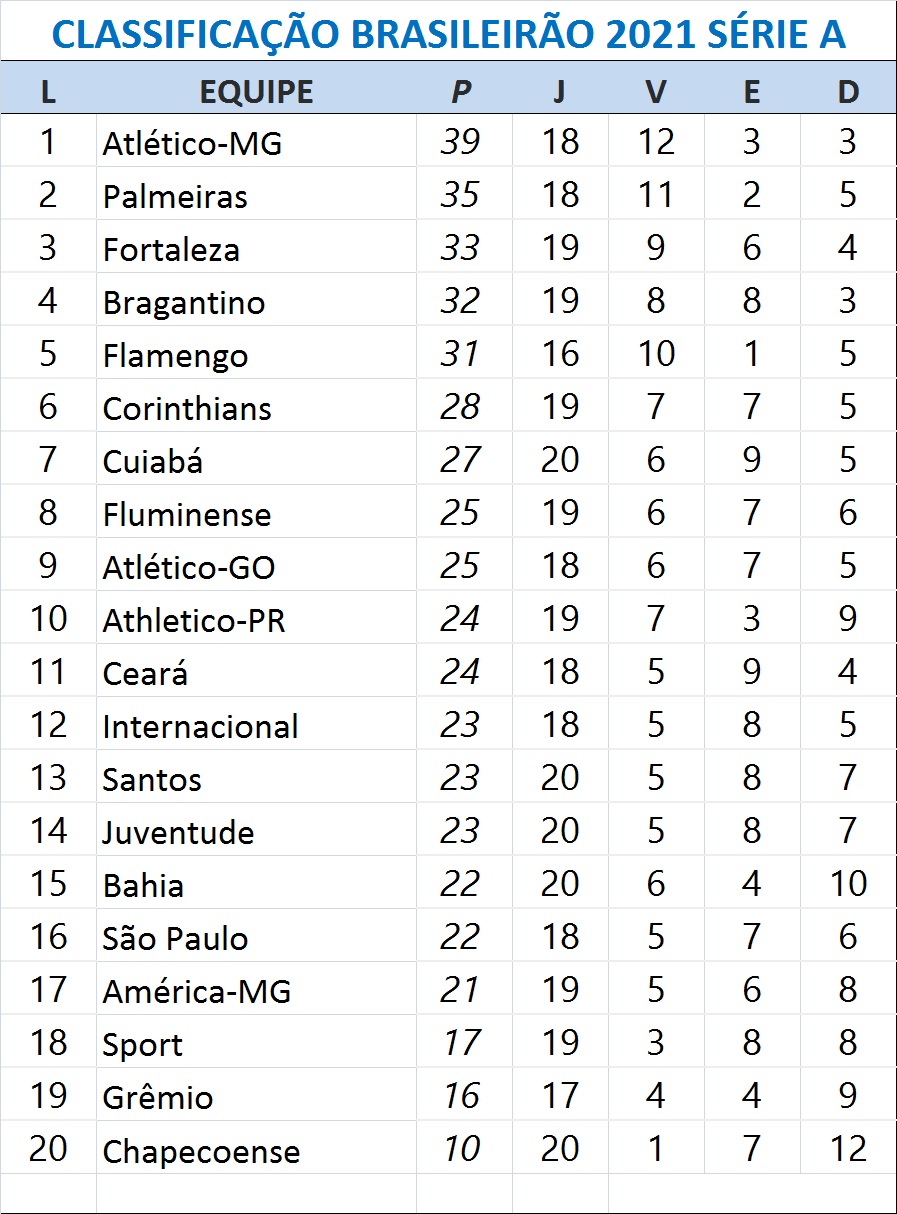
Task: Click the Flamengo team name cell
Action: click(x=175, y=355)
